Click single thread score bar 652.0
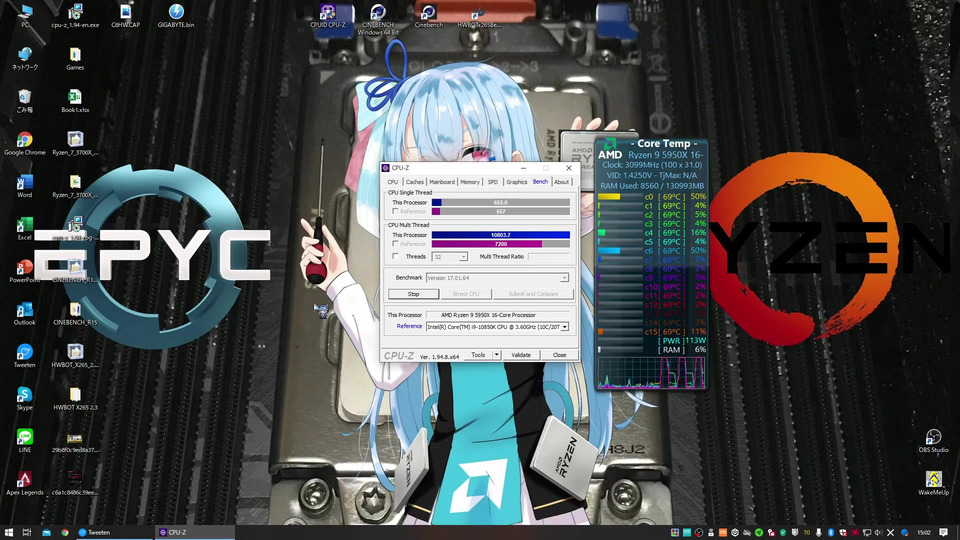Viewport: 960px width, 540px height. coord(500,203)
